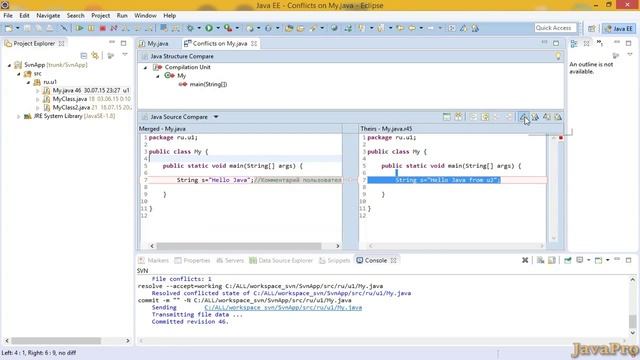The image size is (640, 360).
Task: Maximize the Project Explorer view
Action: click(x=123, y=43)
